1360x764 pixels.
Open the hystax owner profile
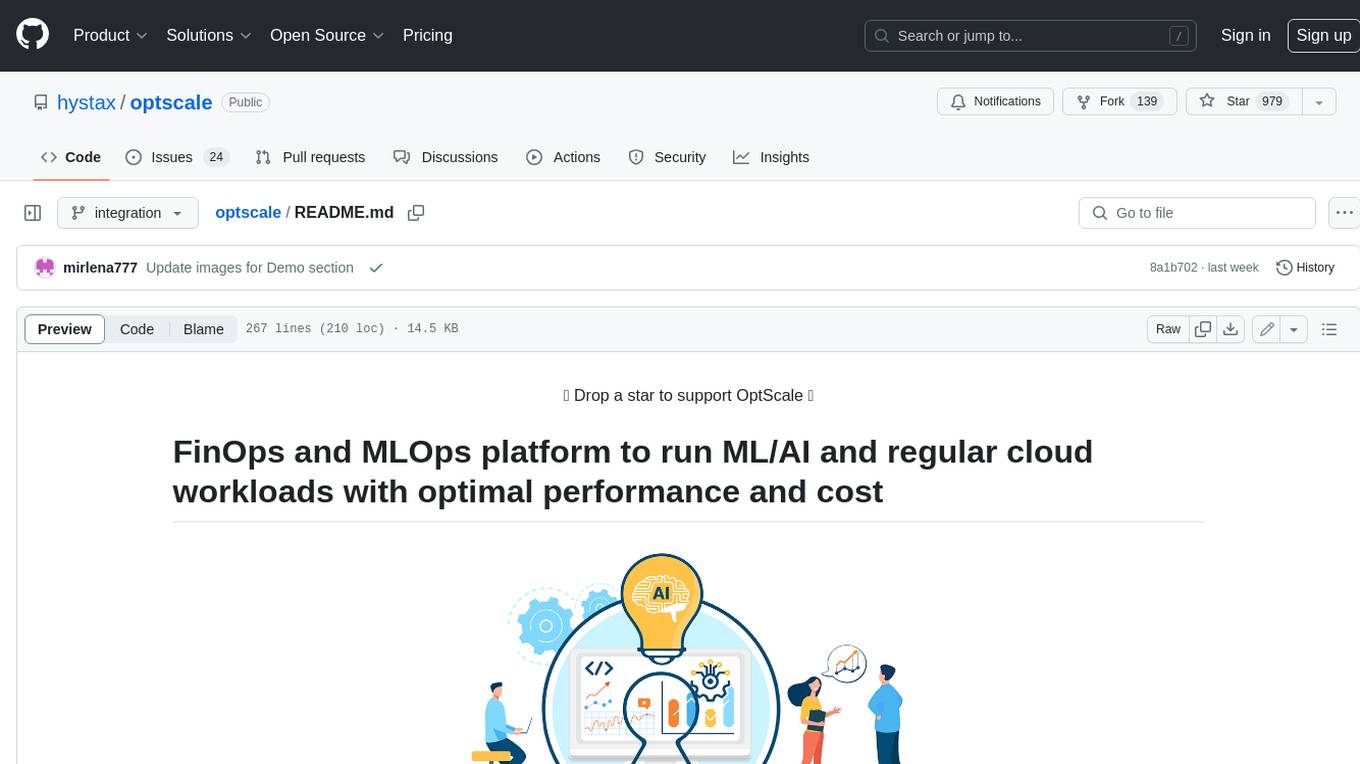[86, 102]
